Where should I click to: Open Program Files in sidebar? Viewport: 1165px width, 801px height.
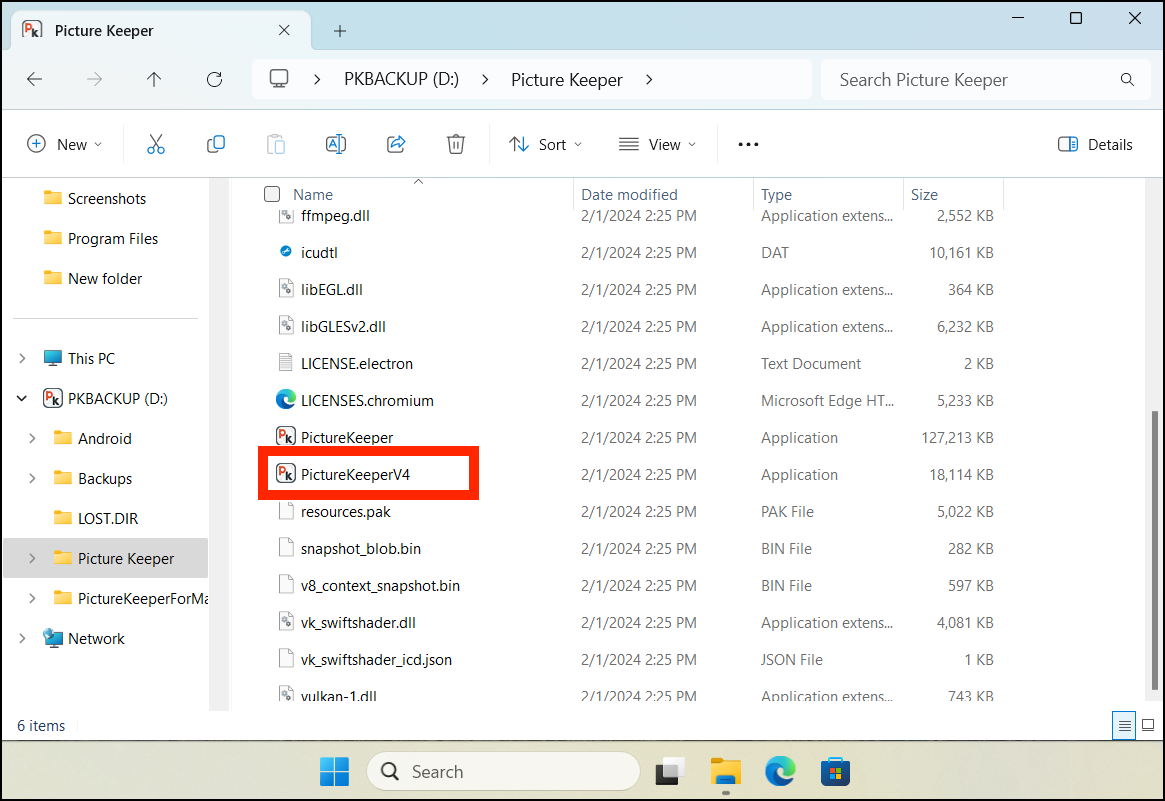101,239
